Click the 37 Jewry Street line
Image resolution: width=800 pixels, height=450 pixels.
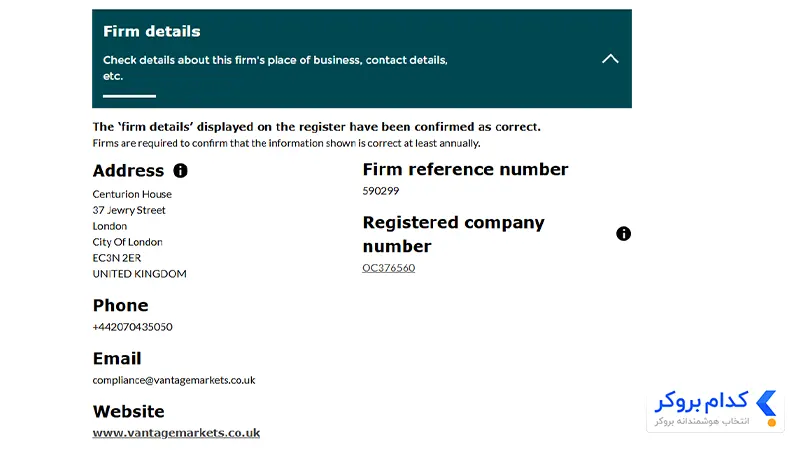pyautogui.click(x=129, y=210)
